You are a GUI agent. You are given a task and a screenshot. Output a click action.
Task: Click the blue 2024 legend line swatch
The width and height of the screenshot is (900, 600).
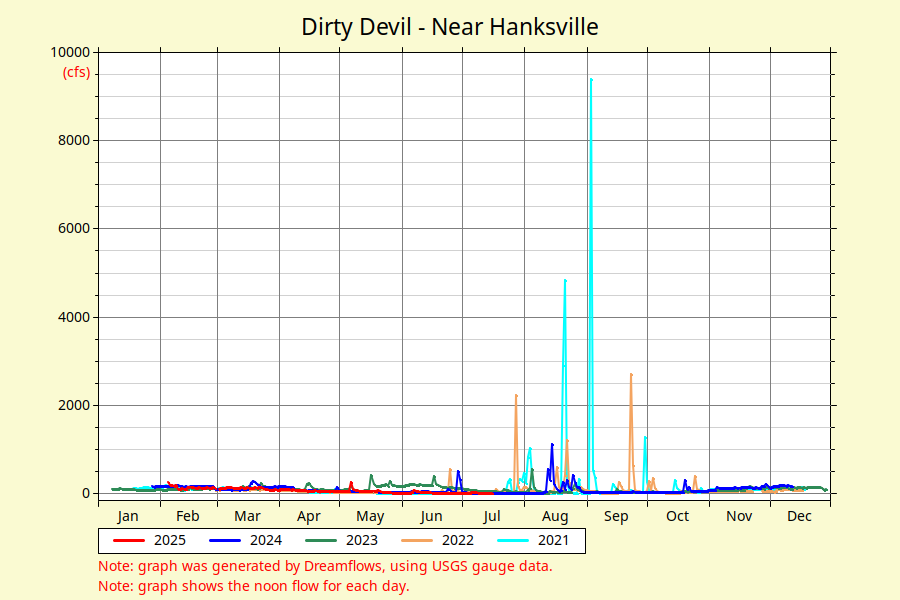point(225,541)
